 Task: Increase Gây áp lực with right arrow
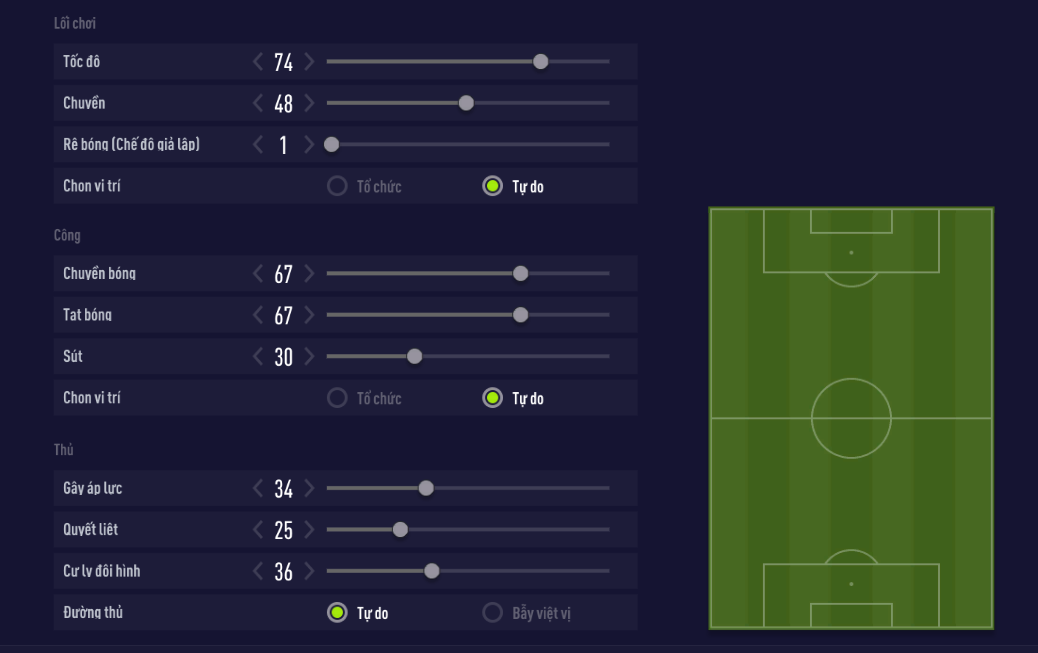[309, 488]
